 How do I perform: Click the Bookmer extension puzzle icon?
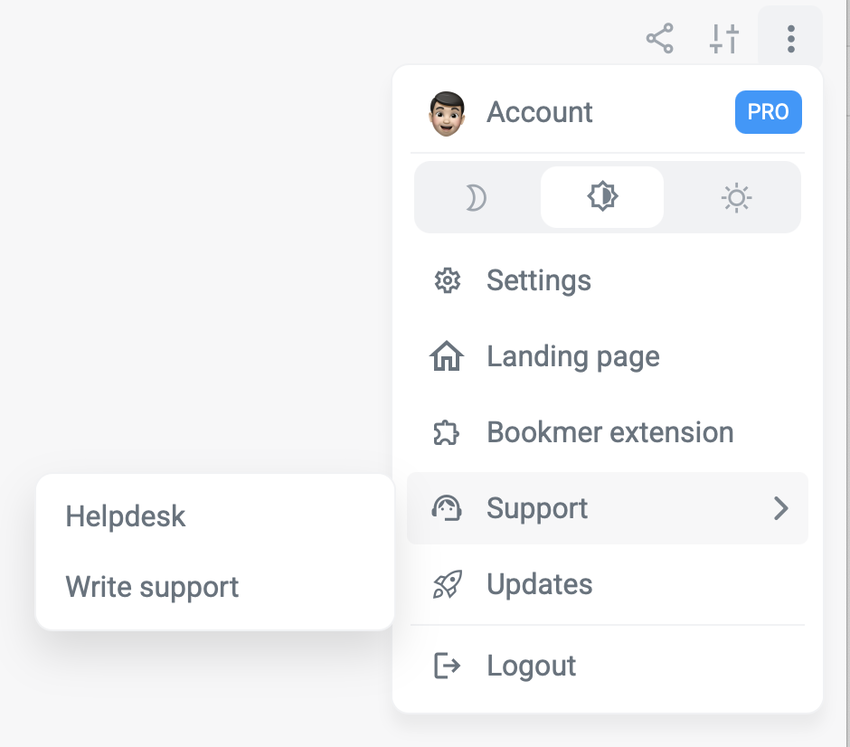[447, 433]
